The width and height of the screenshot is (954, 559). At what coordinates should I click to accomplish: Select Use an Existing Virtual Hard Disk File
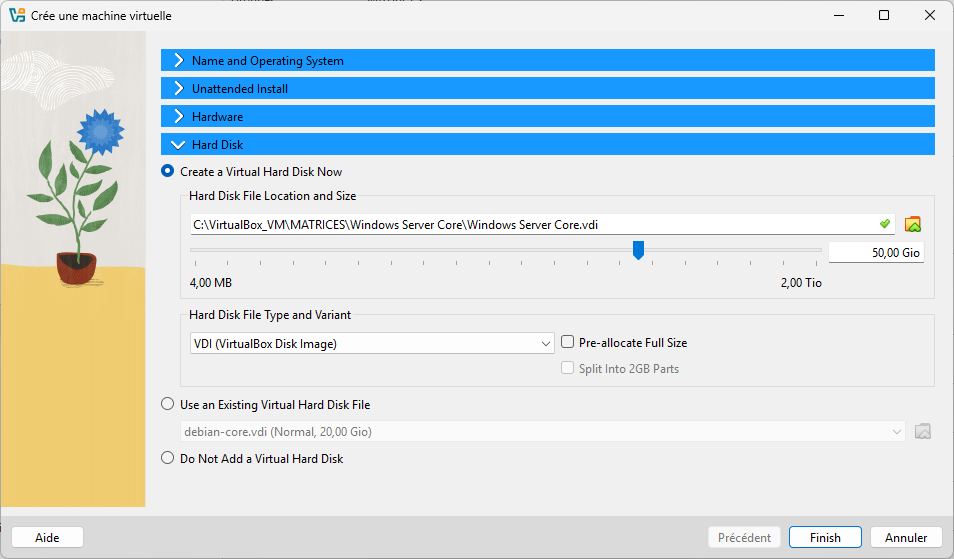click(168, 405)
